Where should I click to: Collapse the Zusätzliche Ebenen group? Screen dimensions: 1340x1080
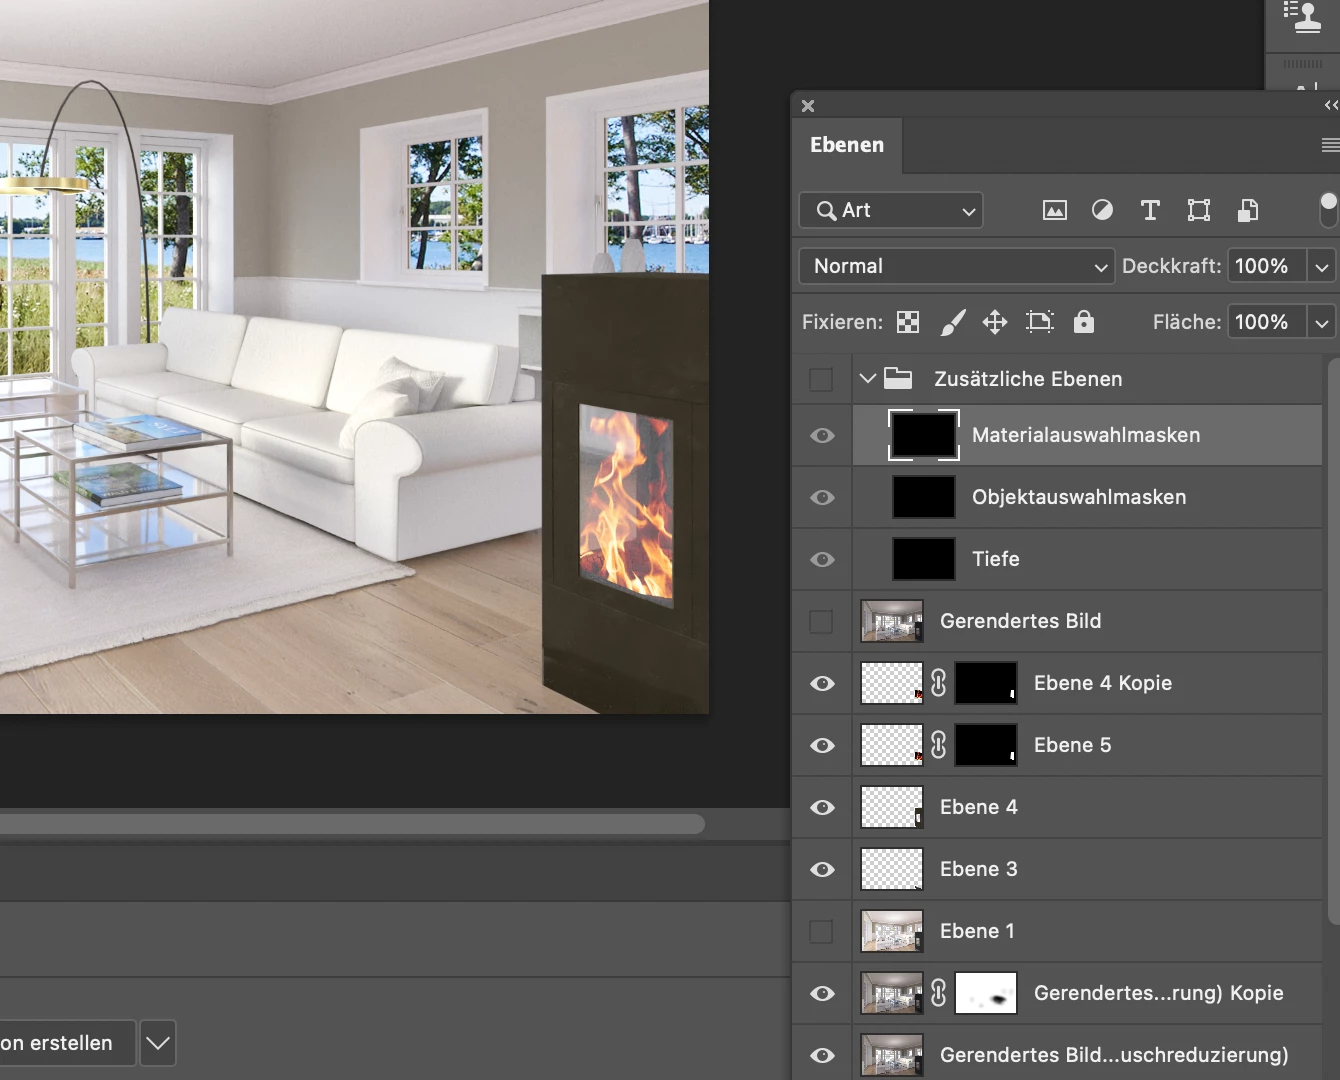click(x=867, y=379)
